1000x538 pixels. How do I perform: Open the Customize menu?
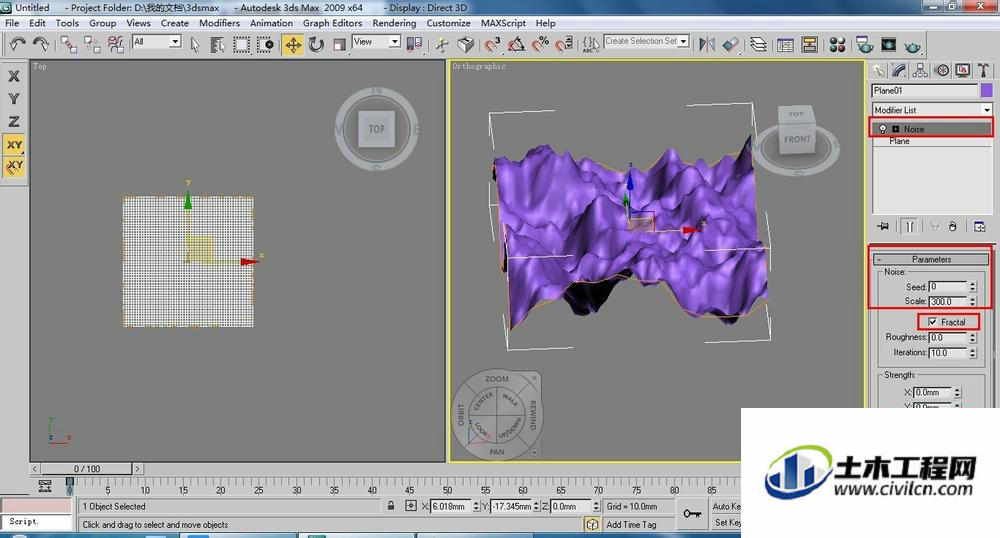tap(448, 23)
